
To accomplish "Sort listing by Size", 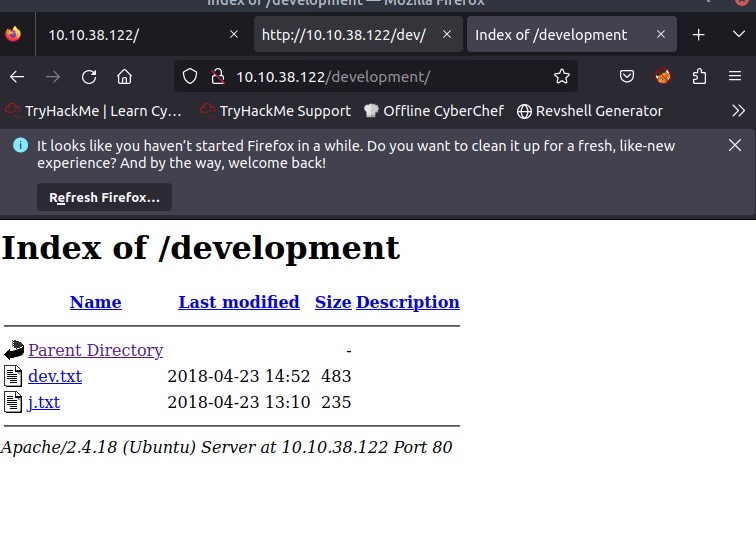I will pyautogui.click(x=333, y=302).
